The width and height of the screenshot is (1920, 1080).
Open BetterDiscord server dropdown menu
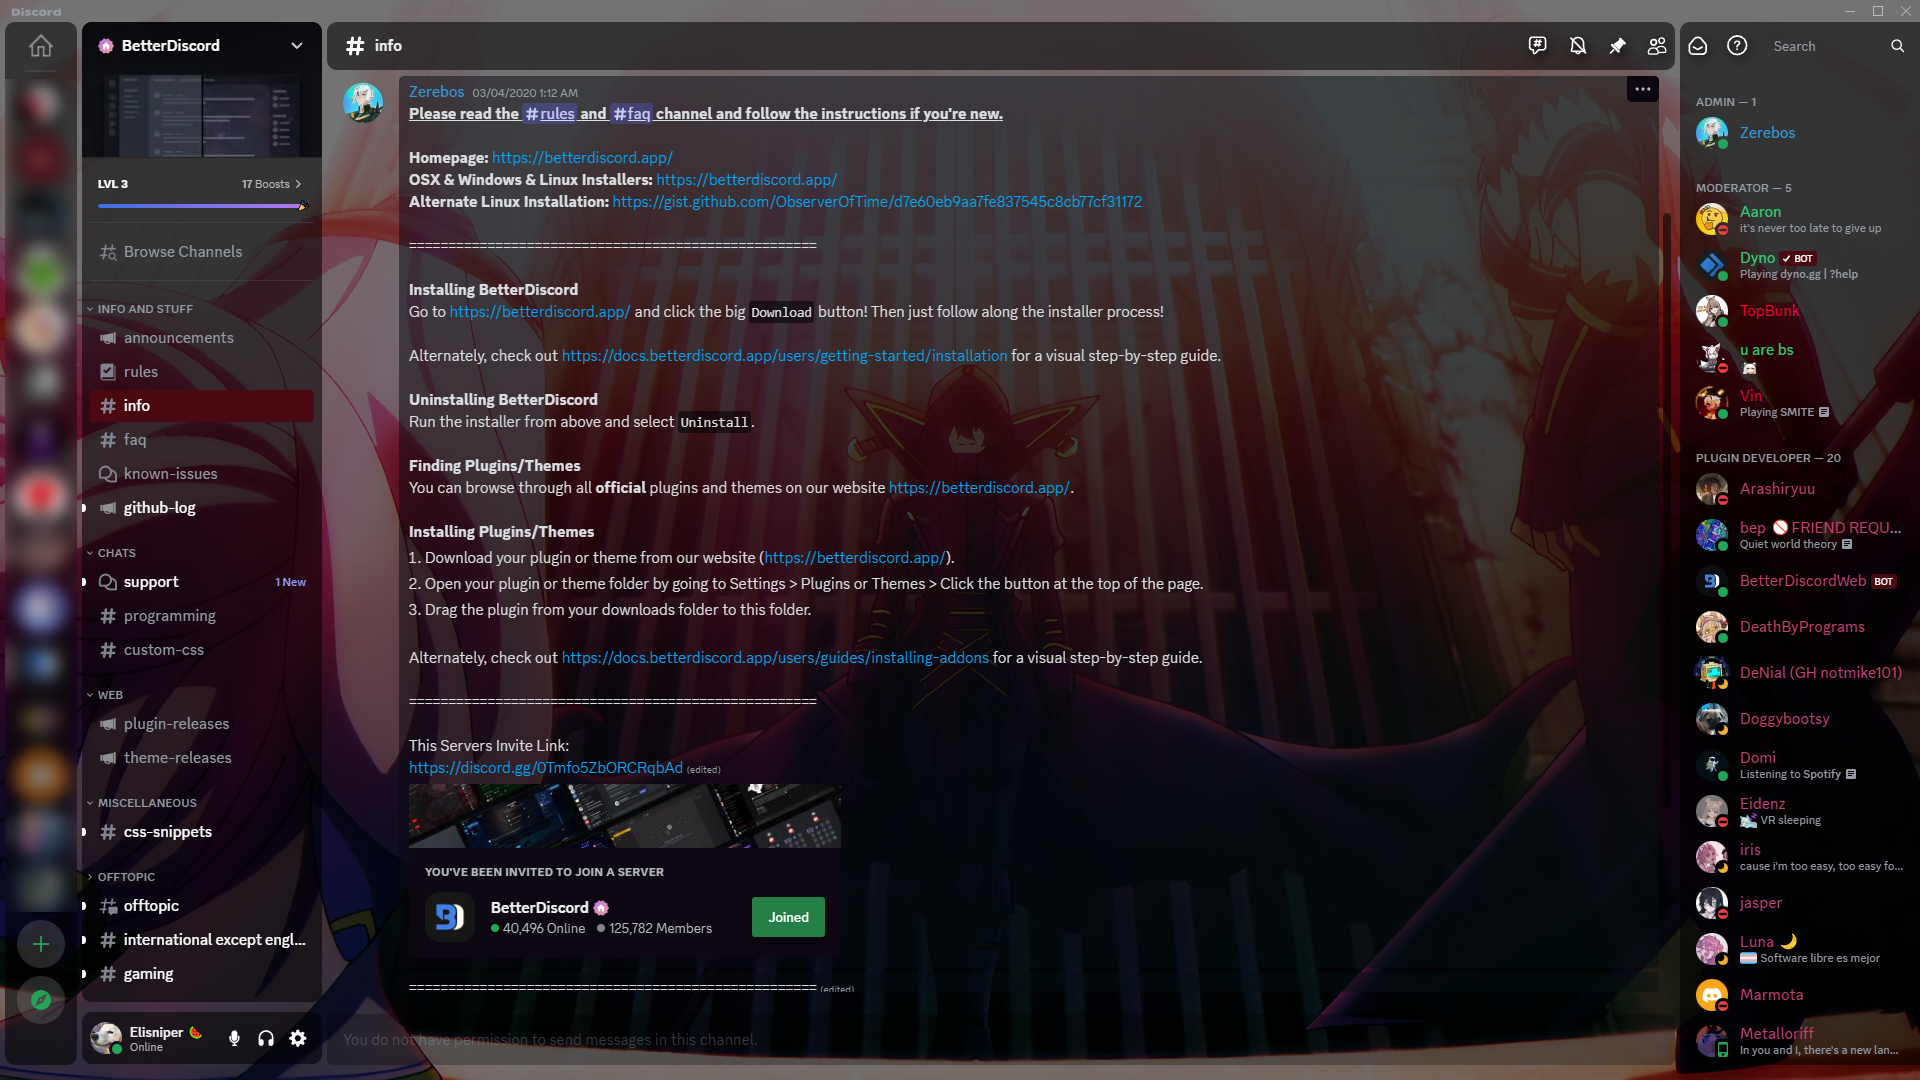pos(297,46)
